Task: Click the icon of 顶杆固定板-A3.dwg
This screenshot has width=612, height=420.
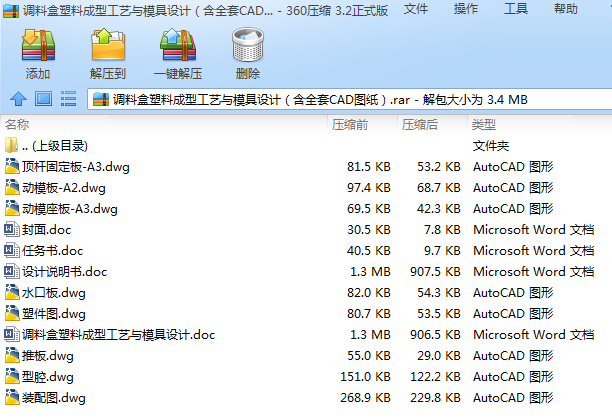Action: click(x=12, y=166)
